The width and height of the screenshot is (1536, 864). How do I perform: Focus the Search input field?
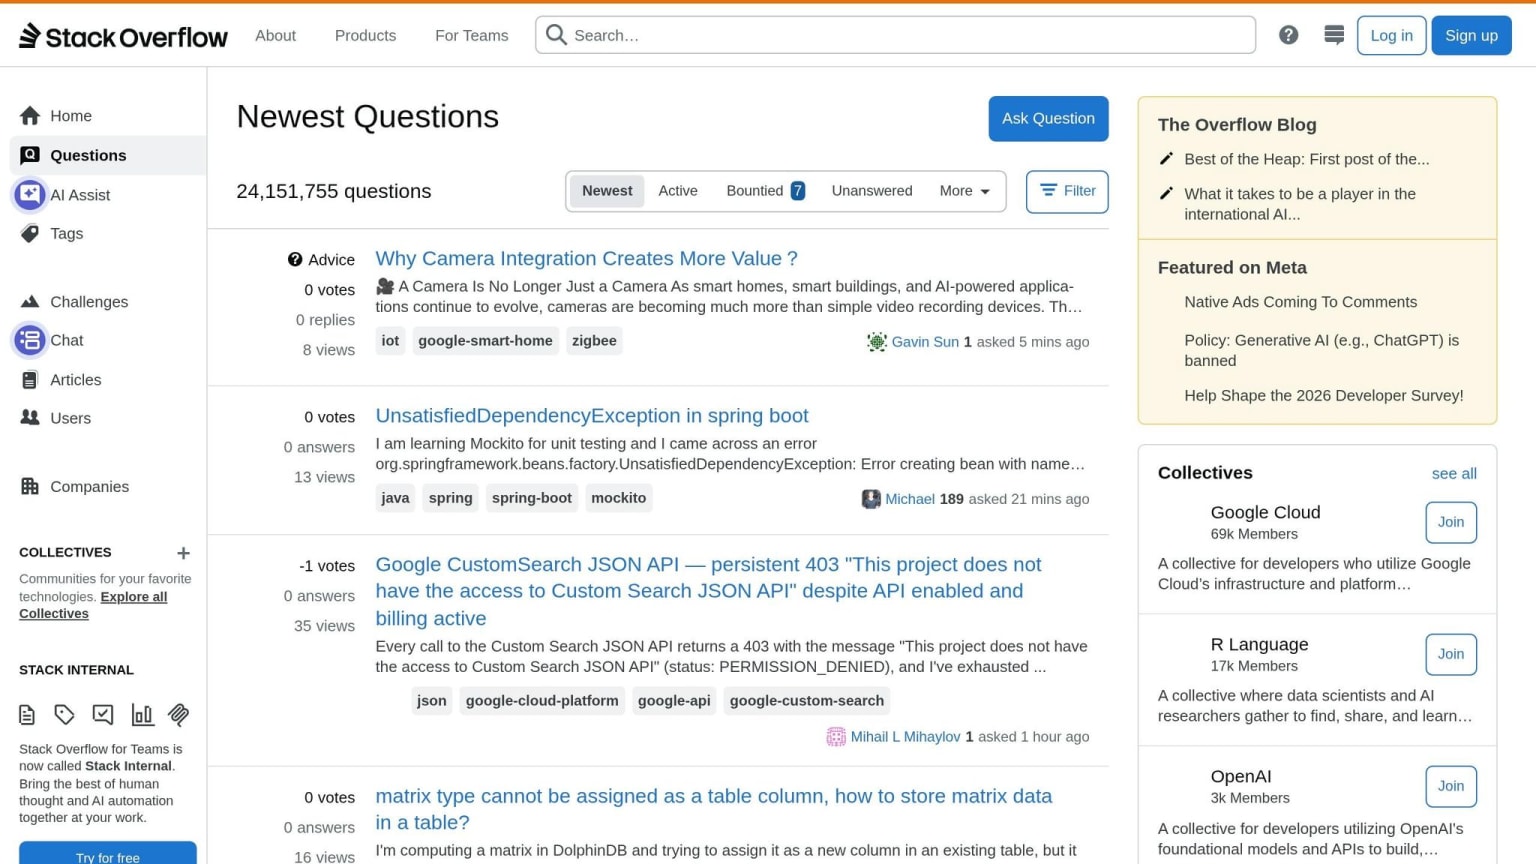pyautogui.click(x=895, y=35)
